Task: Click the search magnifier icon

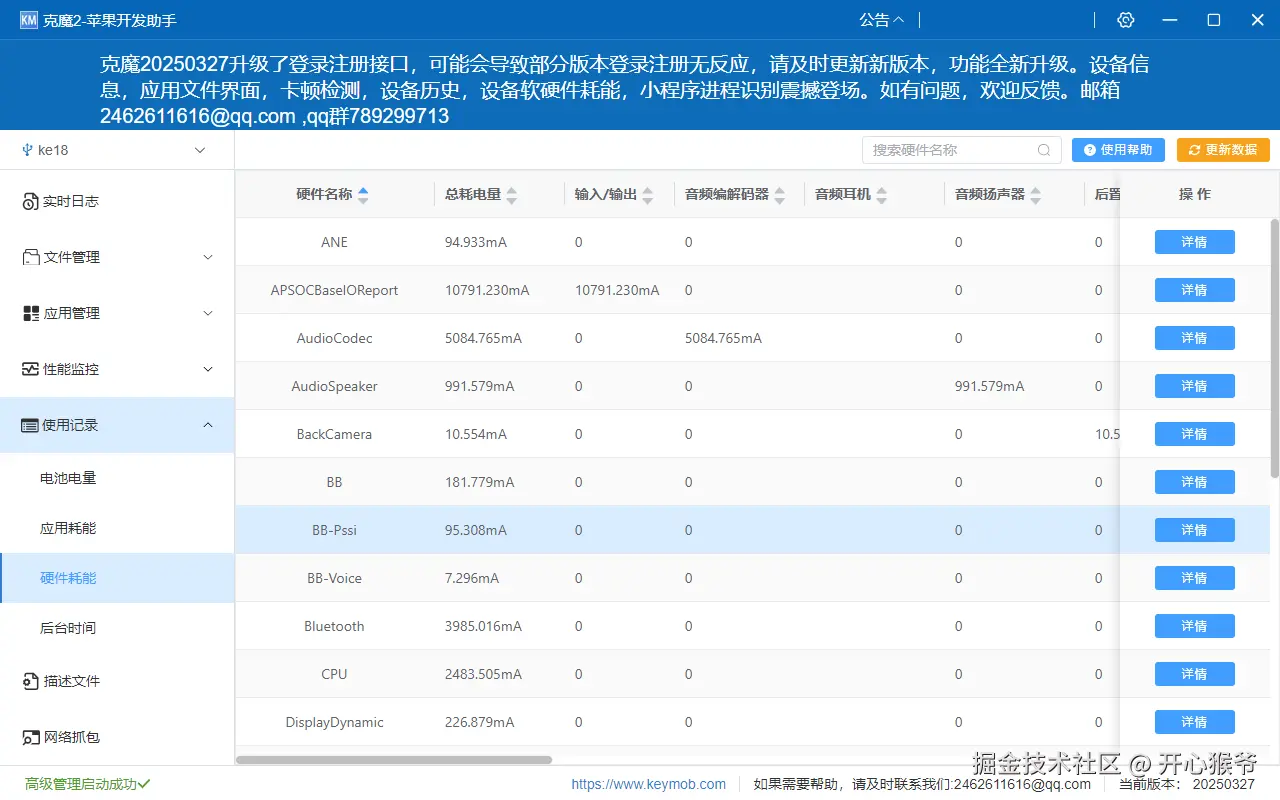Action: (1044, 150)
